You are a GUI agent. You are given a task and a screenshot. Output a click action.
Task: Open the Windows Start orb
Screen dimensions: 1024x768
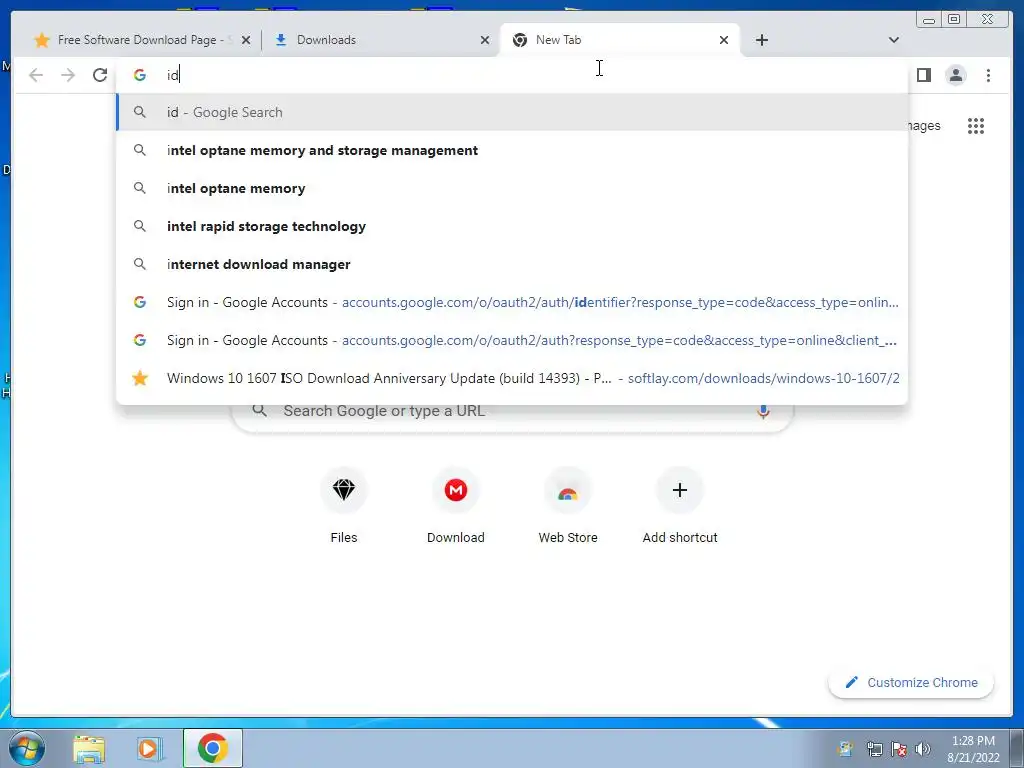click(x=27, y=748)
